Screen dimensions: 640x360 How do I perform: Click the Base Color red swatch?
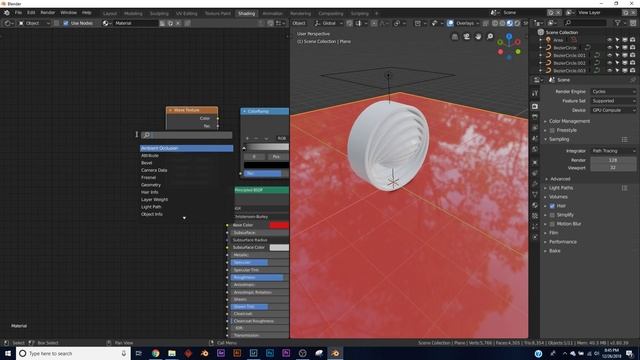(279, 225)
